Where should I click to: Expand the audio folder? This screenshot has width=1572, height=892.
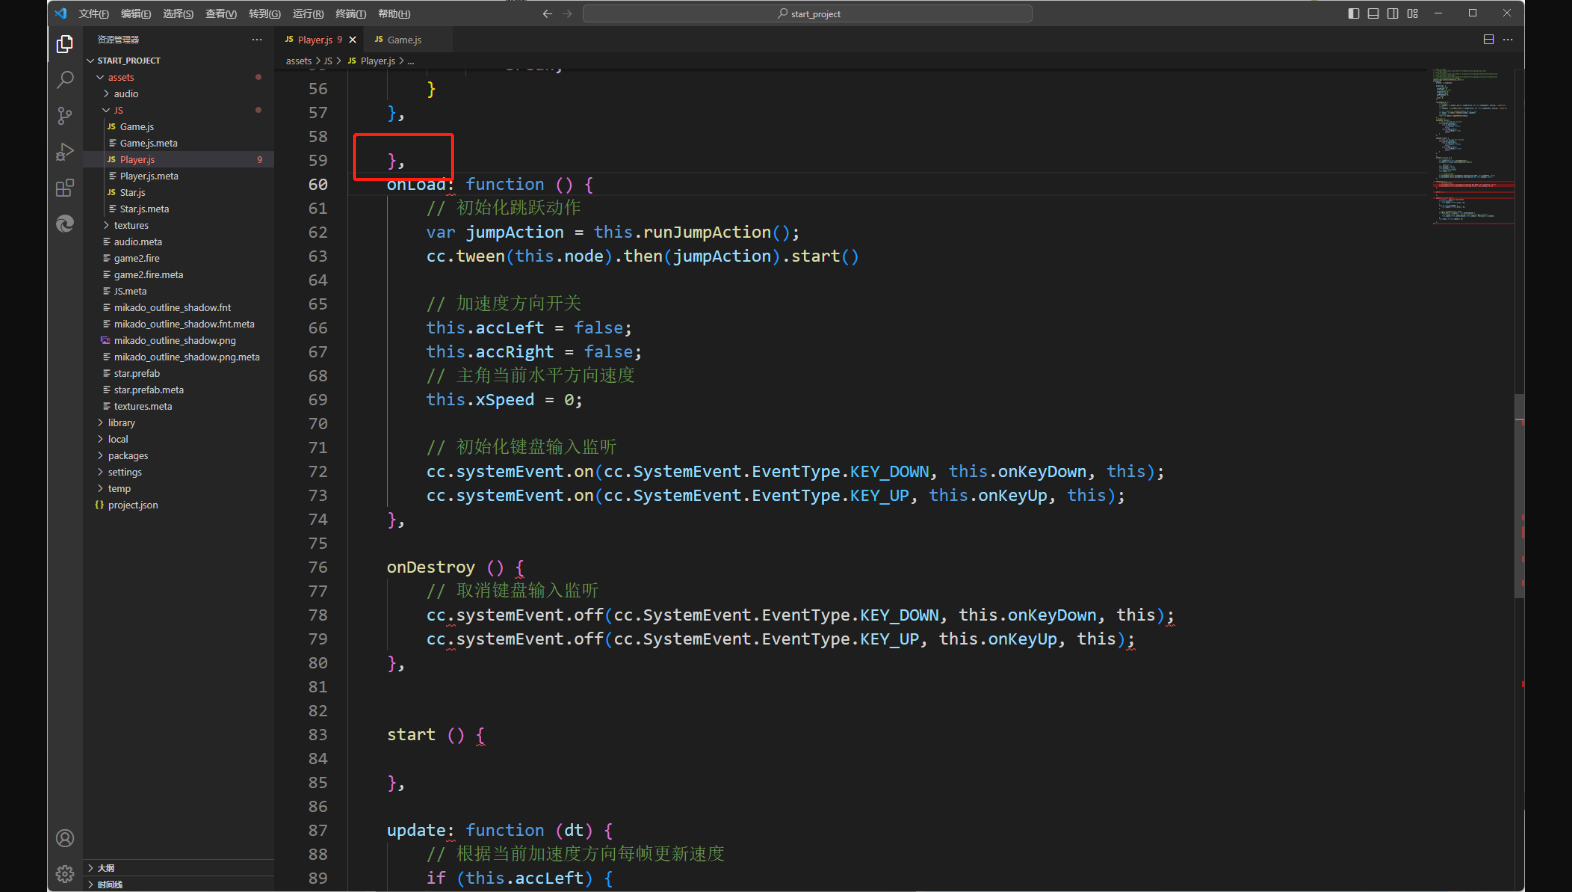[x=126, y=94]
